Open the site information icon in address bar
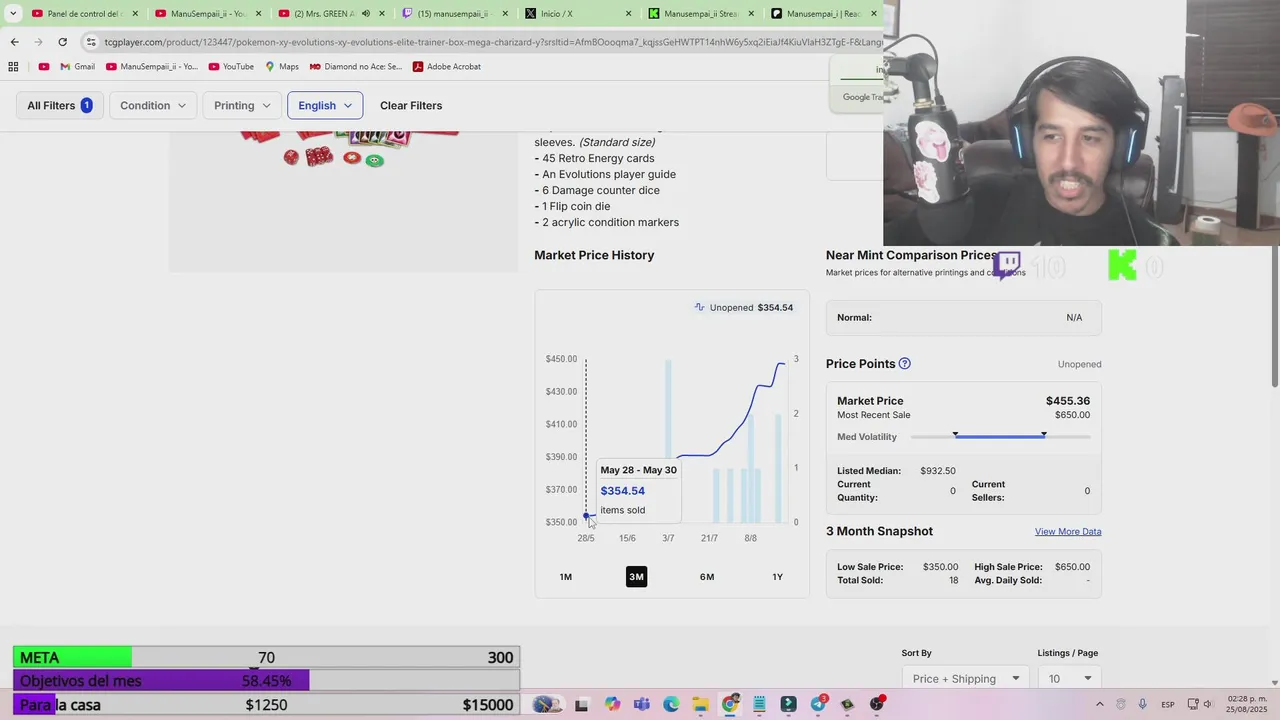Screen dimensions: 1280x720 pyautogui.click(x=91, y=42)
